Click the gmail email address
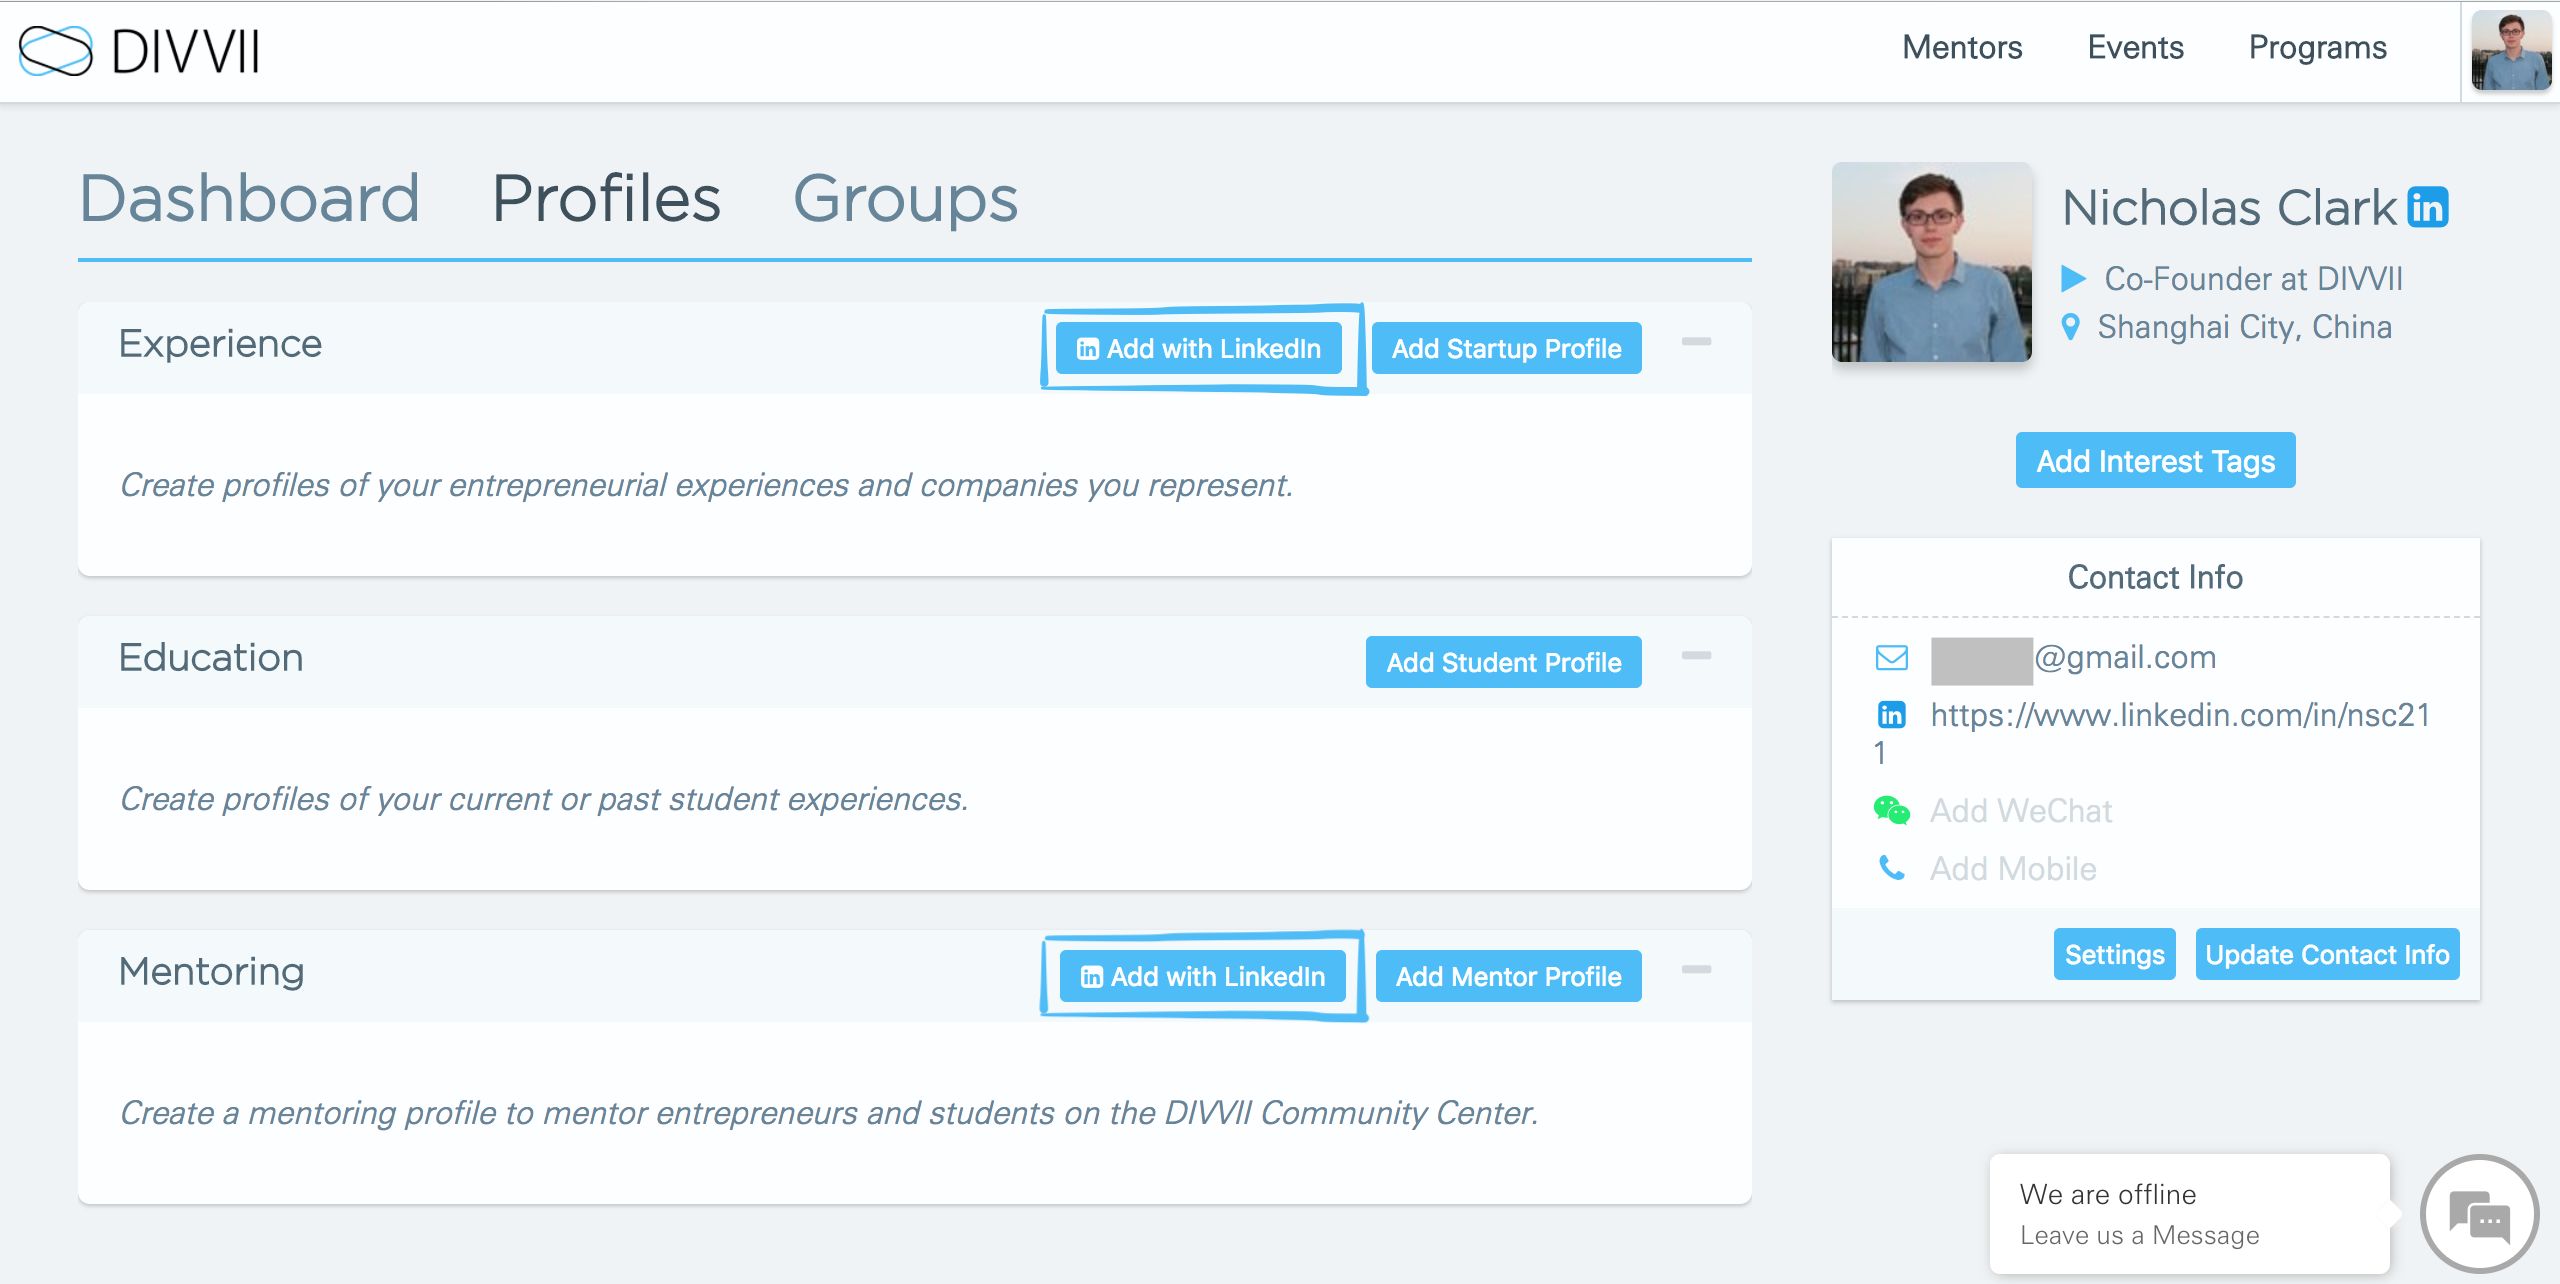This screenshot has height=1284, width=2560. pyautogui.click(x=2074, y=658)
